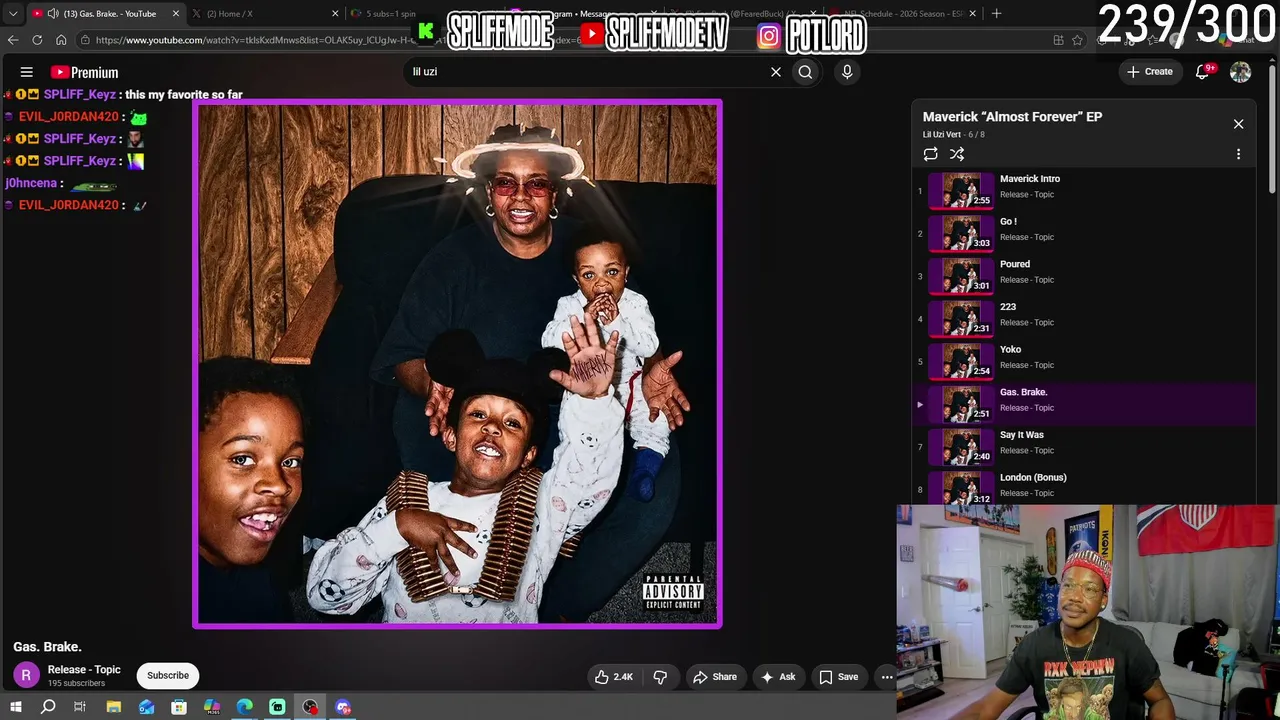Dislike the Gas. Brake. video
Image resolution: width=1280 pixels, height=720 pixels.
[x=660, y=677]
